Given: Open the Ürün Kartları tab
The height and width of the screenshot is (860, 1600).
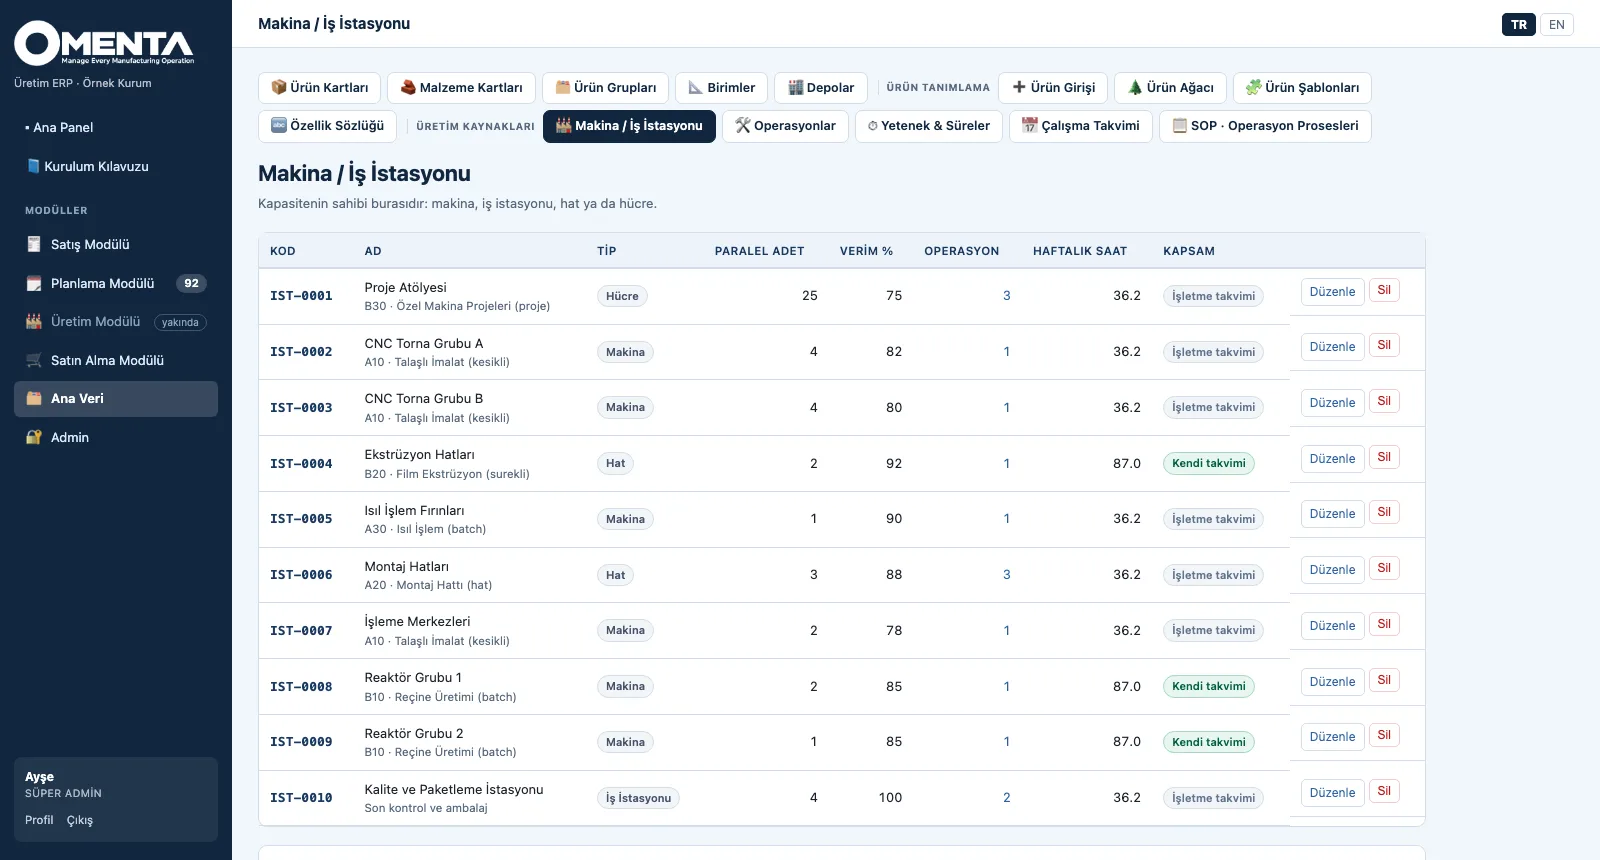Looking at the screenshot, I should coord(319,88).
